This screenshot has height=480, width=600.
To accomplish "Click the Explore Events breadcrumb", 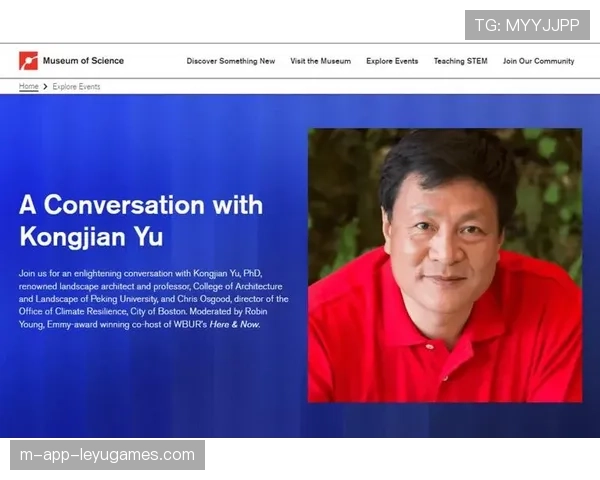I will click(x=76, y=87).
